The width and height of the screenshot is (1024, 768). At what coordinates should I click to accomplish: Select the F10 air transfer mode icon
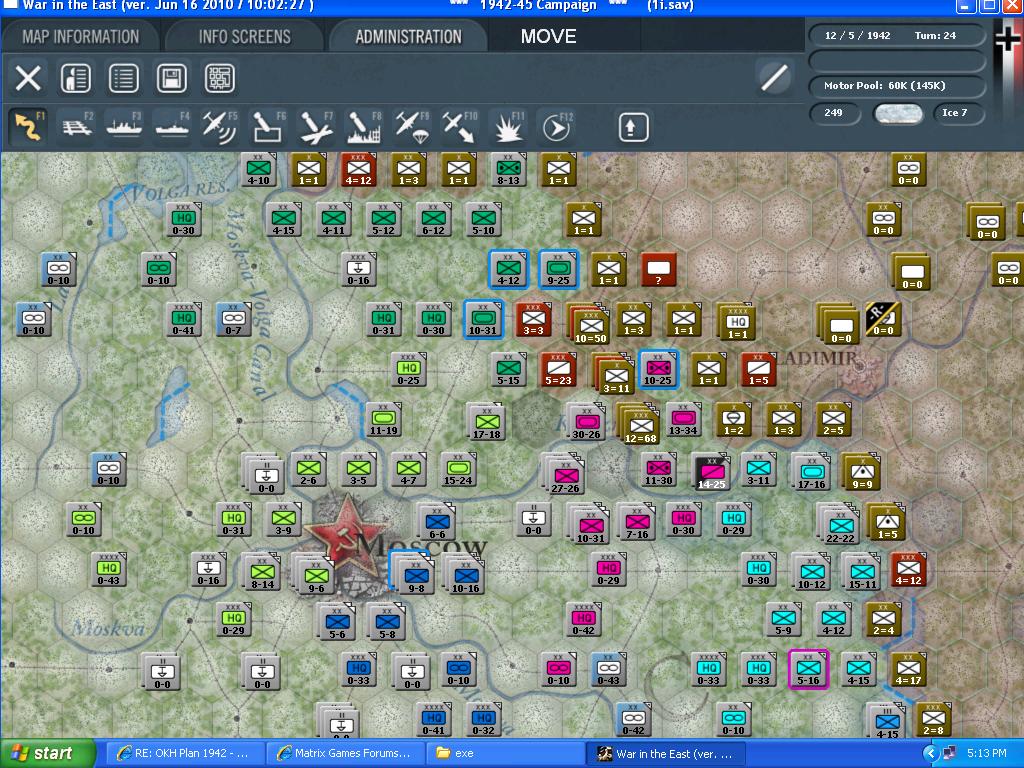[x=460, y=126]
